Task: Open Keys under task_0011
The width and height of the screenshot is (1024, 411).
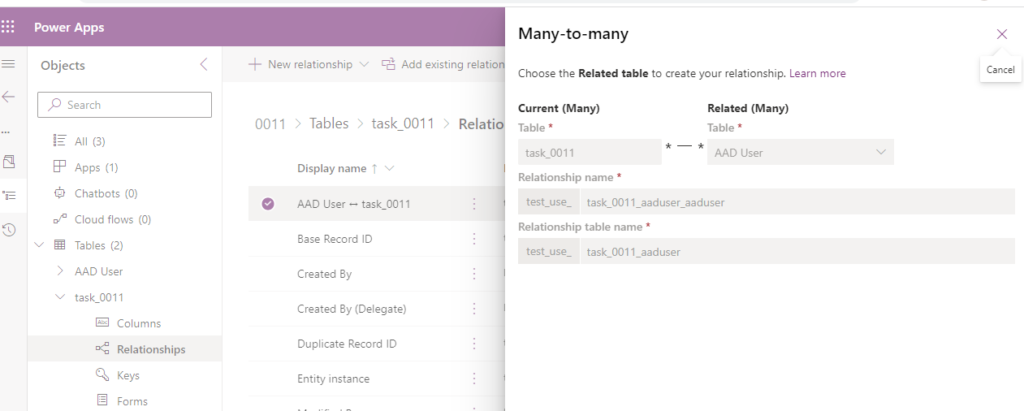Action: pos(128,375)
